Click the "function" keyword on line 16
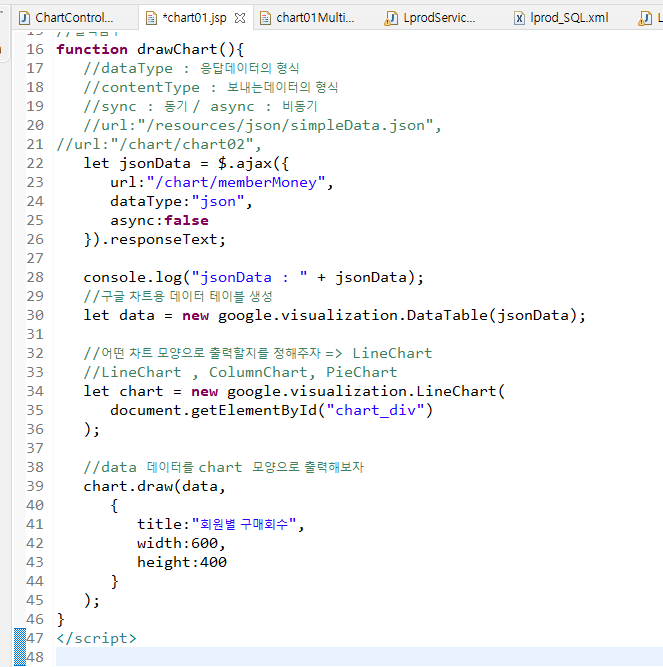Image resolution: width=663 pixels, height=667 pixels. point(92,49)
